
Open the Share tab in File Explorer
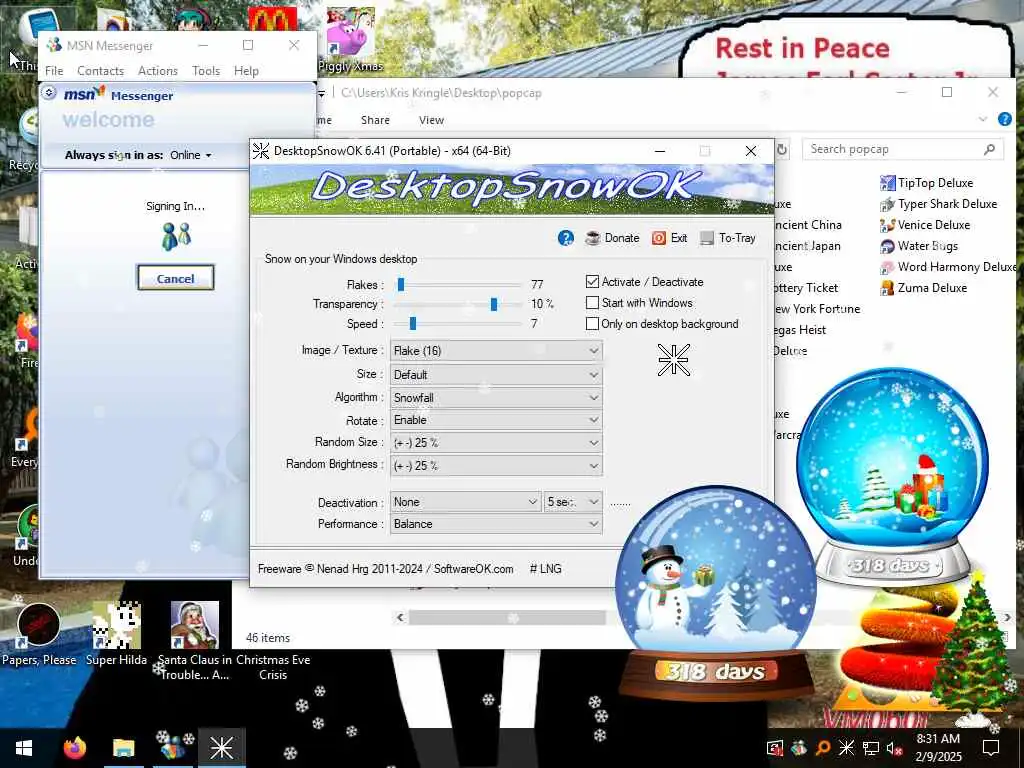[x=376, y=120]
